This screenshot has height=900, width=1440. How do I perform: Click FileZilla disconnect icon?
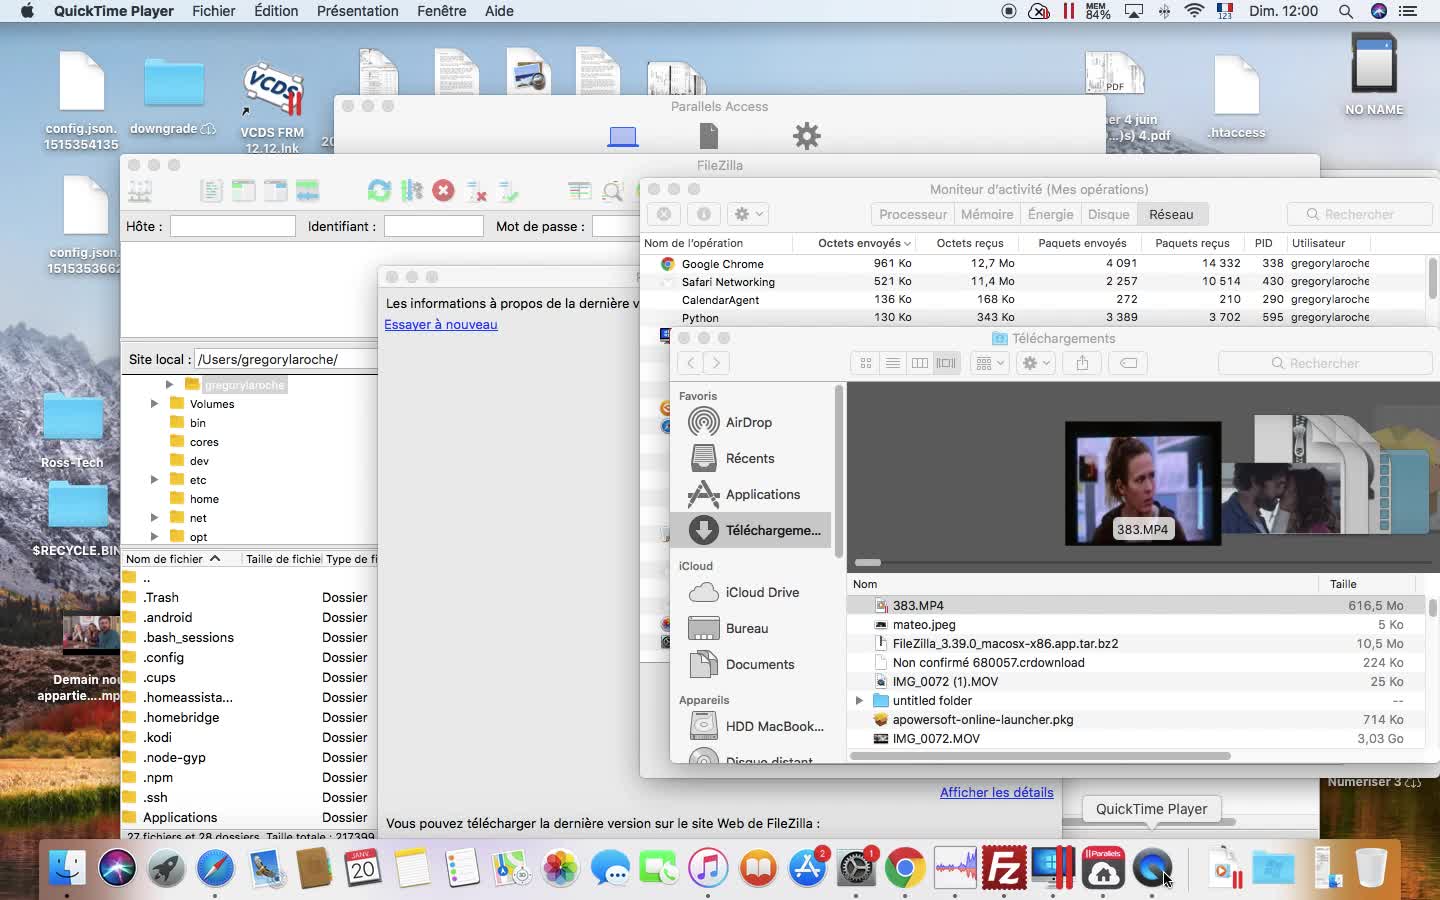[477, 190]
